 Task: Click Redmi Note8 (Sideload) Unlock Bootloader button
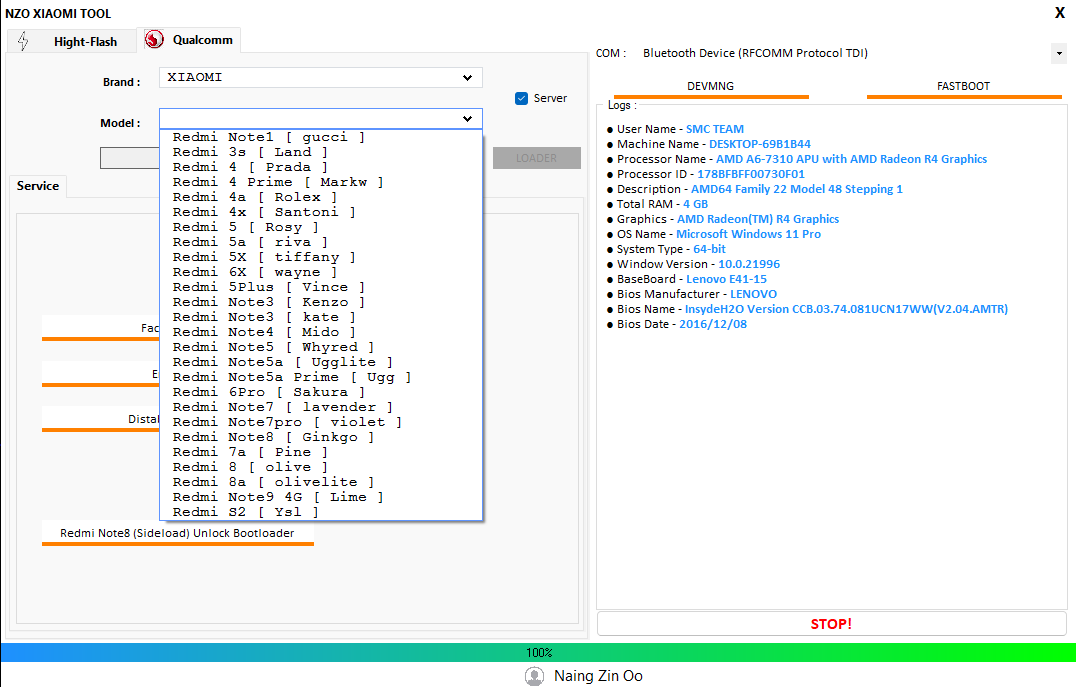click(x=177, y=533)
